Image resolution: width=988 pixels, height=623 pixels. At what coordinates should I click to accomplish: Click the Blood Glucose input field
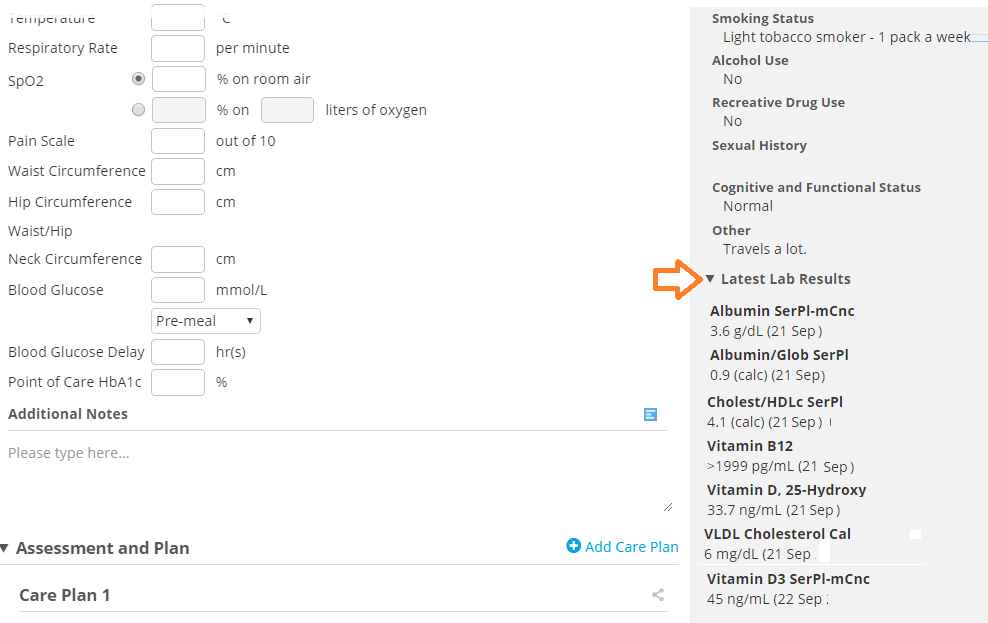(x=178, y=290)
